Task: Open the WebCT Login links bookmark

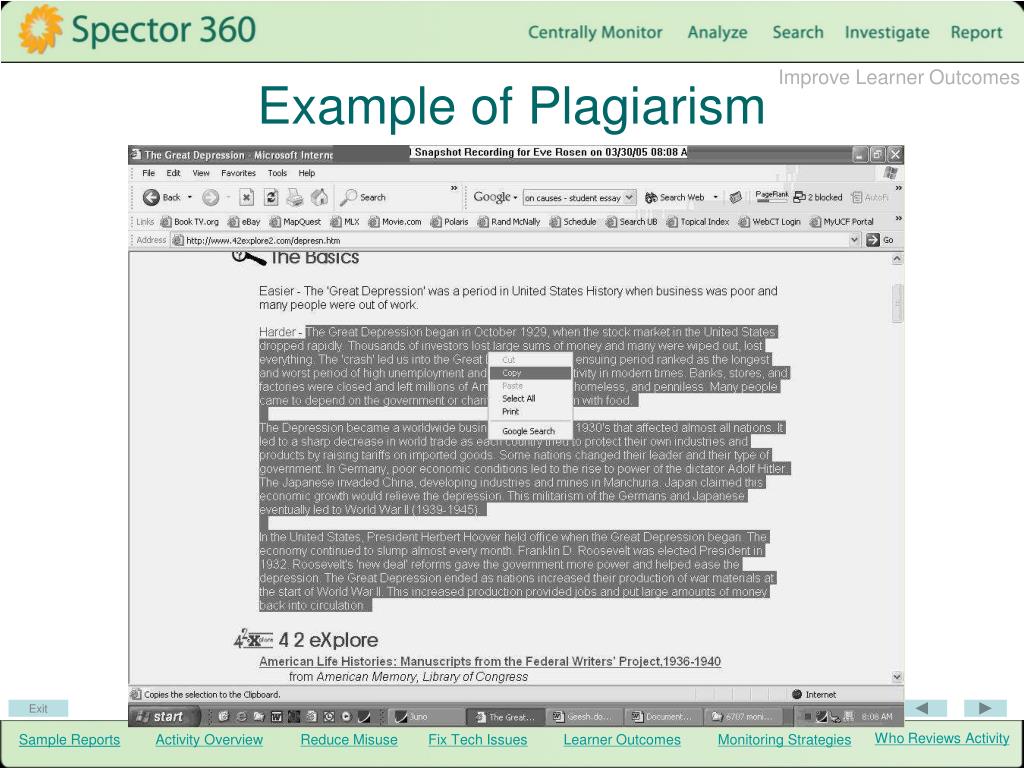Action: coord(769,222)
